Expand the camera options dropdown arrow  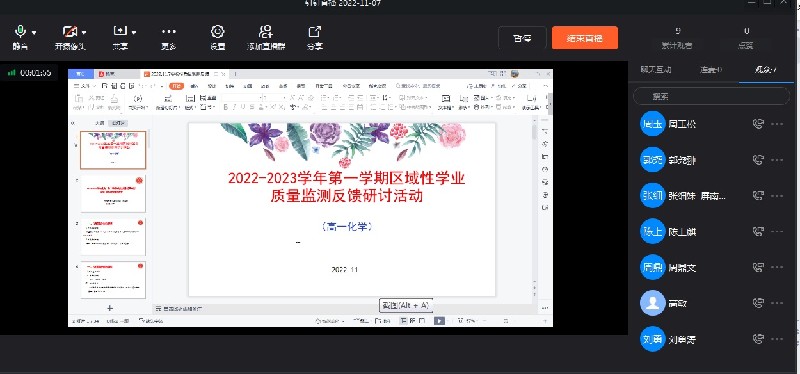(x=84, y=33)
